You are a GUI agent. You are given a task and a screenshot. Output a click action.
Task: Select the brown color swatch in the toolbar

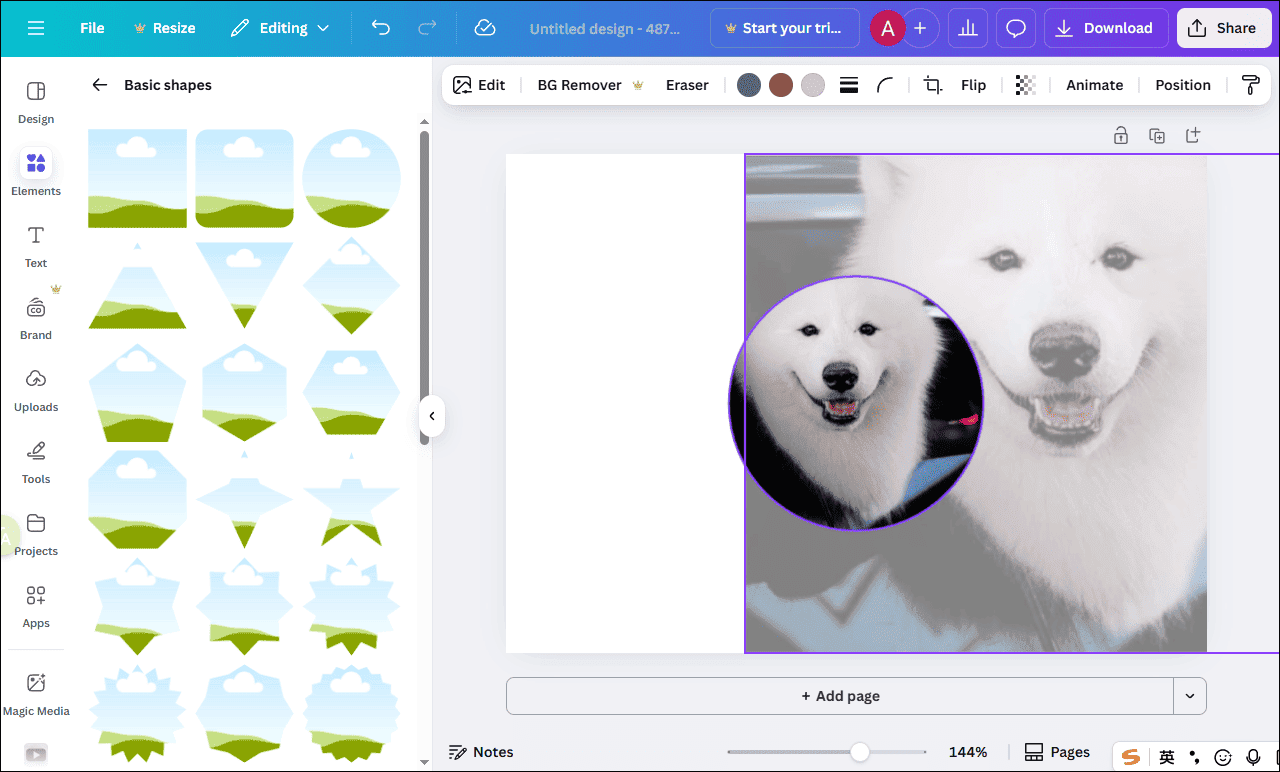point(781,85)
